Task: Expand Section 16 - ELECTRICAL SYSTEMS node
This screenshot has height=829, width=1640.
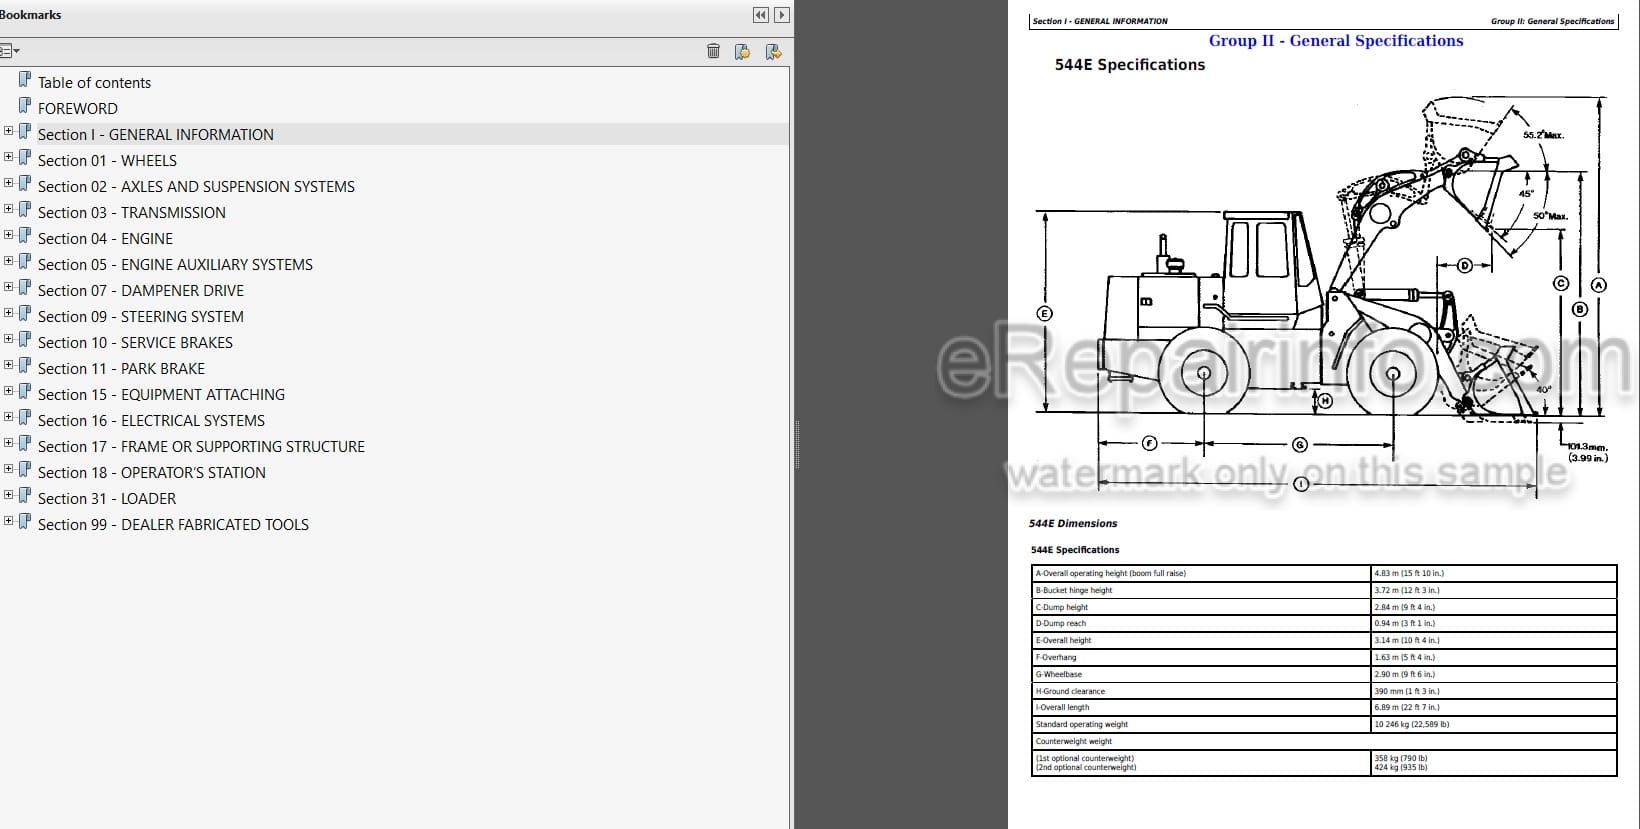Action: 9,417
